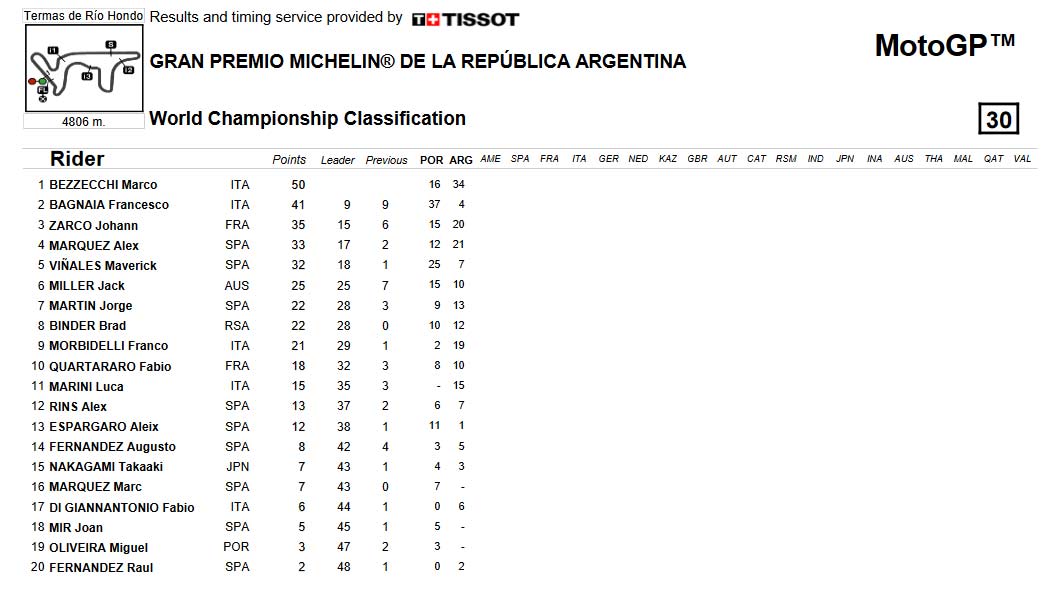The height and width of the screenshot is (616, 1046).
Task: Select the Leader column header
Action: 338,160
